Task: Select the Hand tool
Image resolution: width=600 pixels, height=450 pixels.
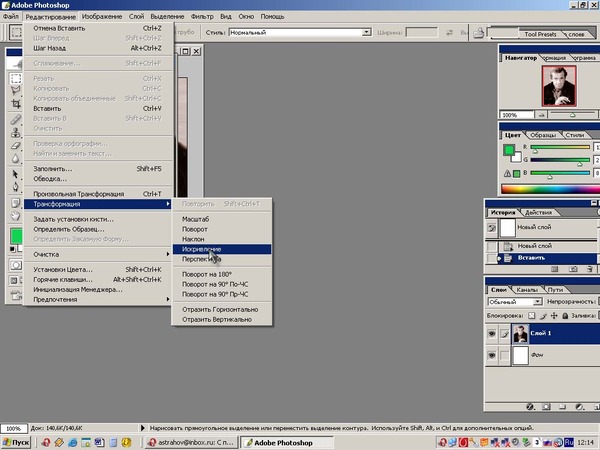Action: tap(16, 216)
